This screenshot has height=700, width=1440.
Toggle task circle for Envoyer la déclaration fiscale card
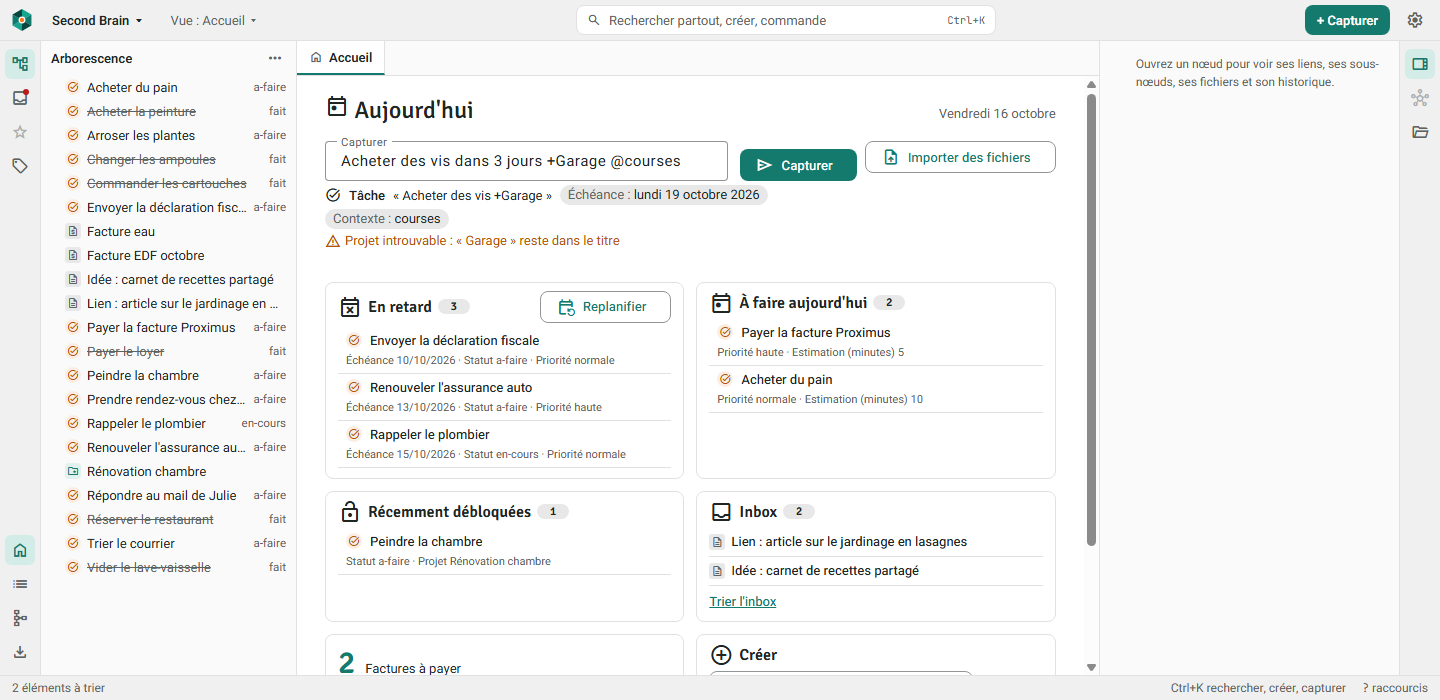click(354, 340)
